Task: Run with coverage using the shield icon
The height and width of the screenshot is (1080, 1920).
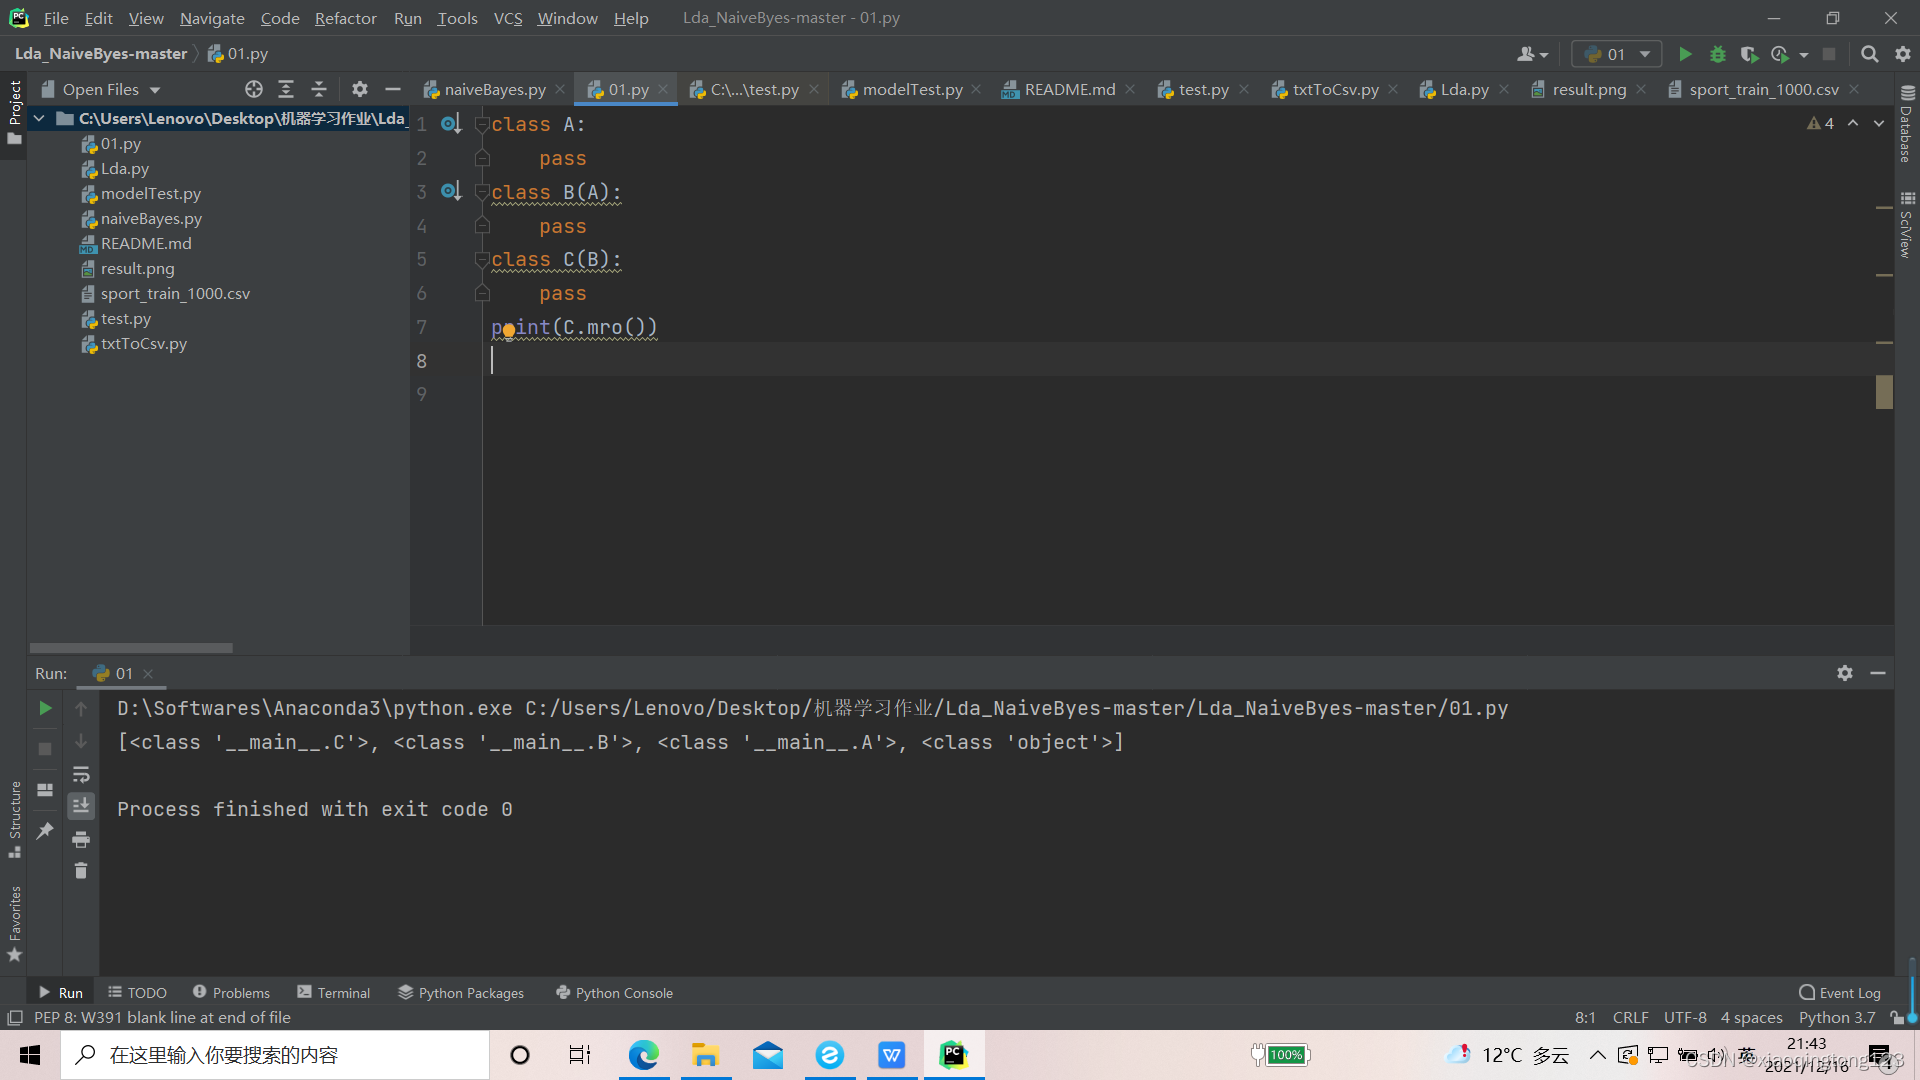Action: click(1751, 54)
